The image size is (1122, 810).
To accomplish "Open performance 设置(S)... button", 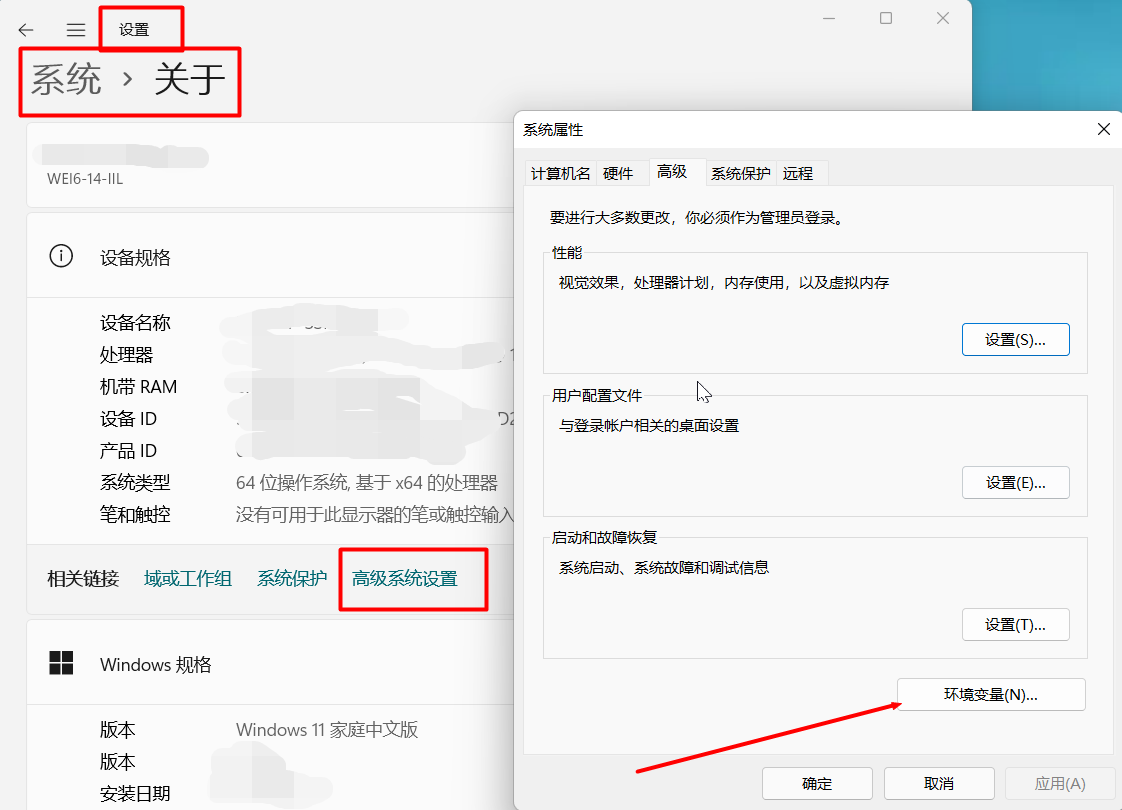I will coord(1015,340).
